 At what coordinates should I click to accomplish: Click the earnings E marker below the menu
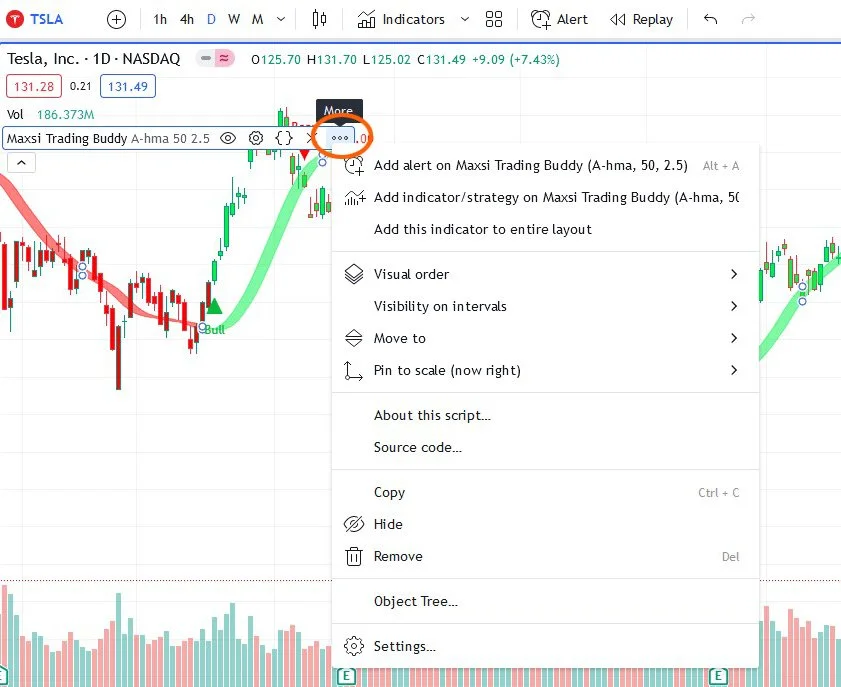346,676
